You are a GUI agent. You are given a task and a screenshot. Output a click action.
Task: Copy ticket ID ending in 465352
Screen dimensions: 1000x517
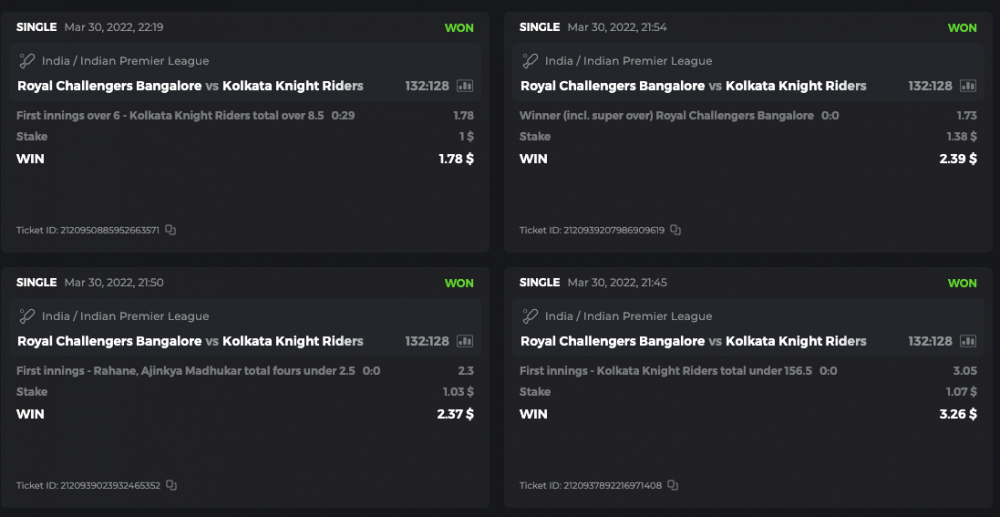pos(171,486)
